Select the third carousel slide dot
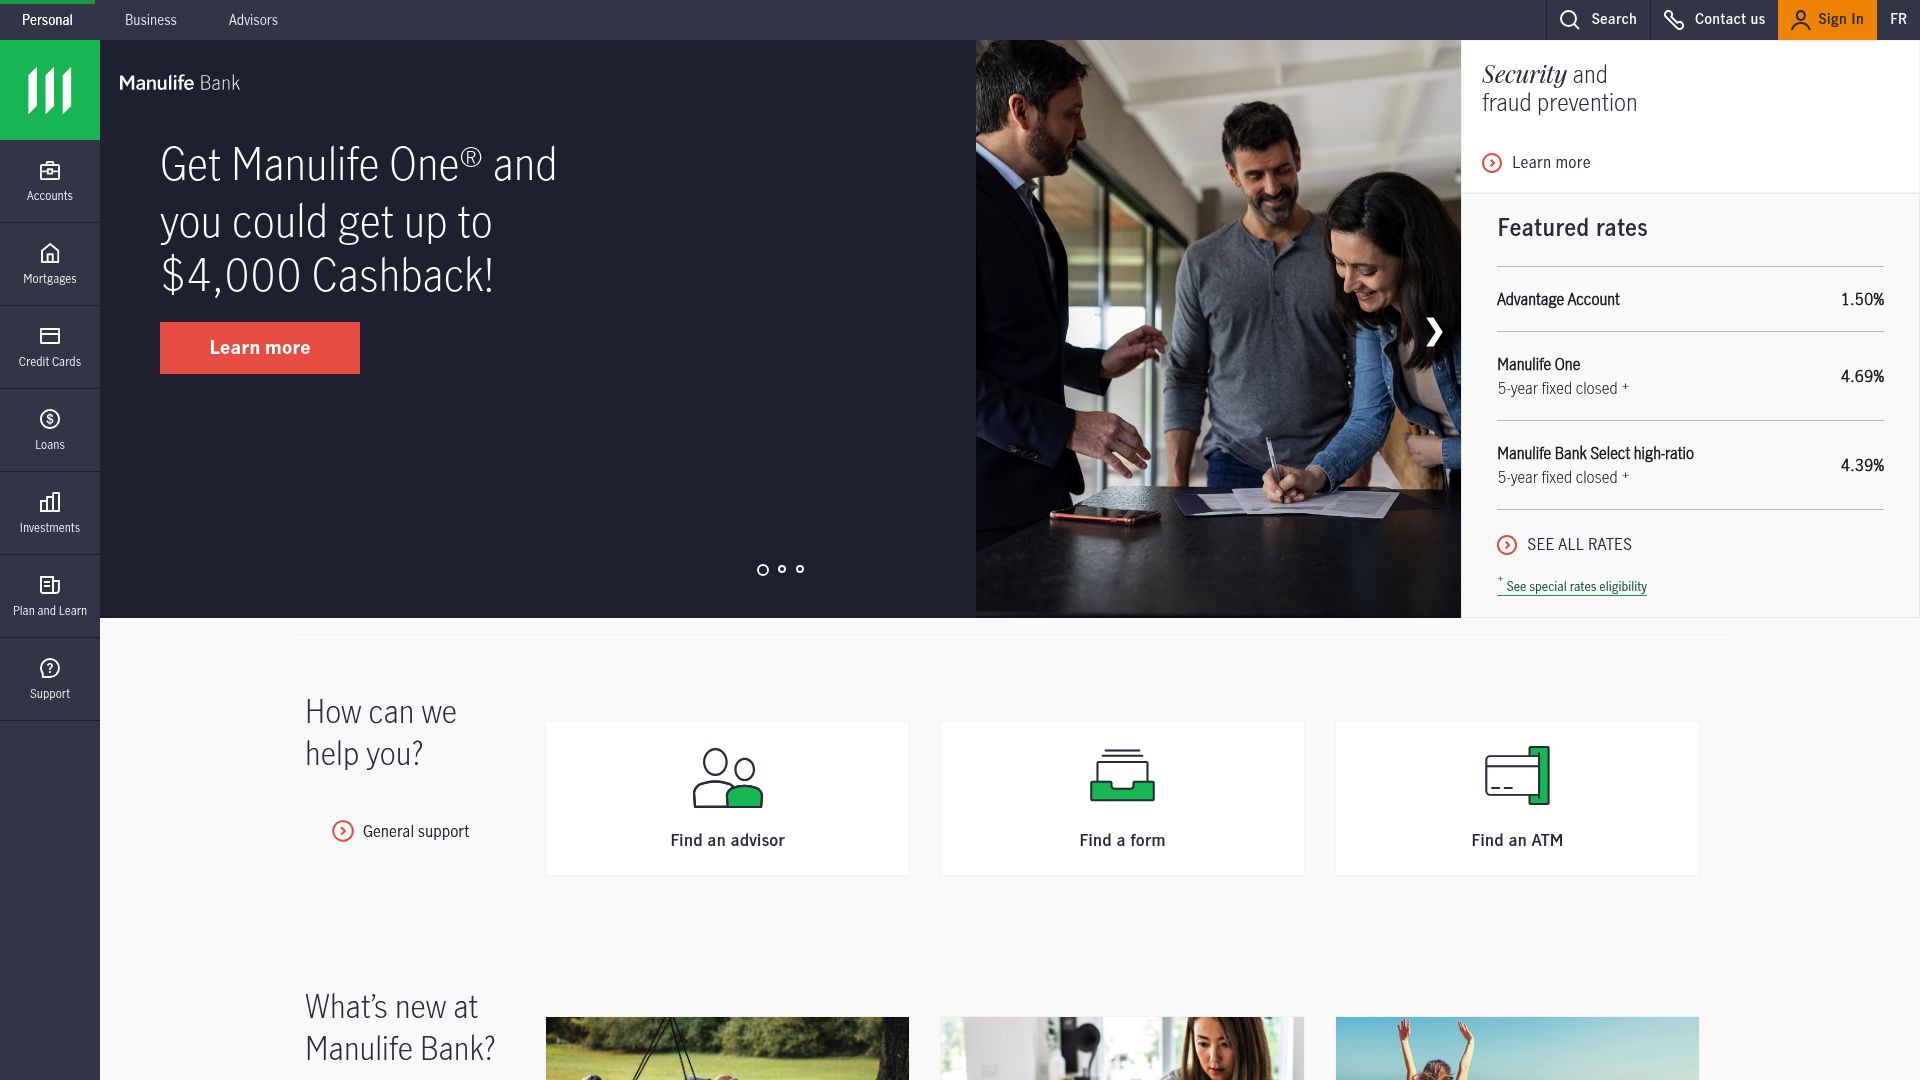This screenshot has height=1080, width=1920. click(800, 569)
